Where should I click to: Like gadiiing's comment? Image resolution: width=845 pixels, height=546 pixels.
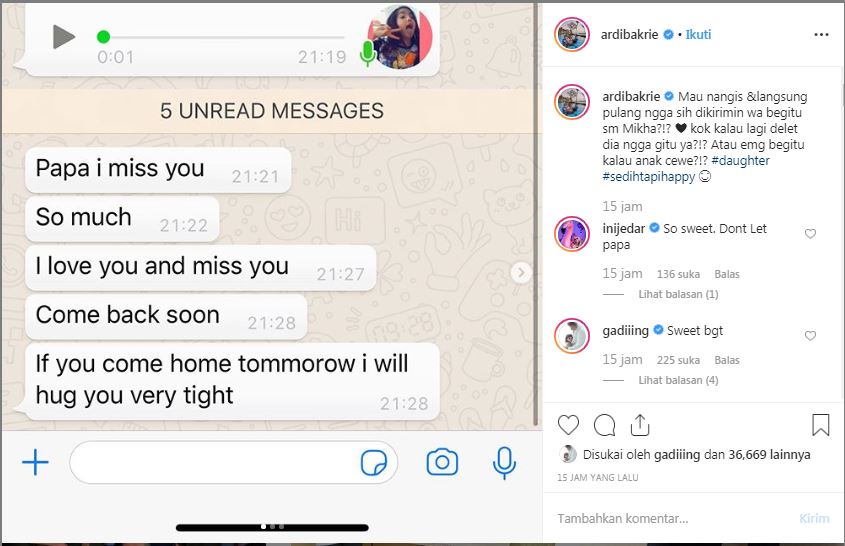(810, 335)
